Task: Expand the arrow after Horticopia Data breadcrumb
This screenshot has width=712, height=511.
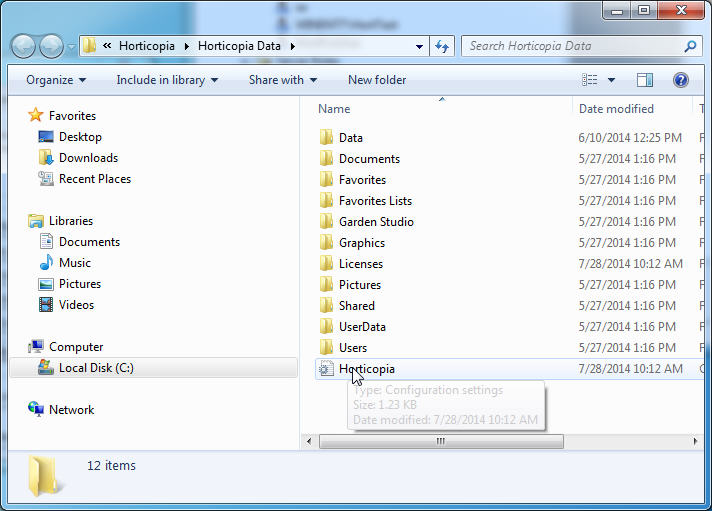Action: tap(293, 46)
